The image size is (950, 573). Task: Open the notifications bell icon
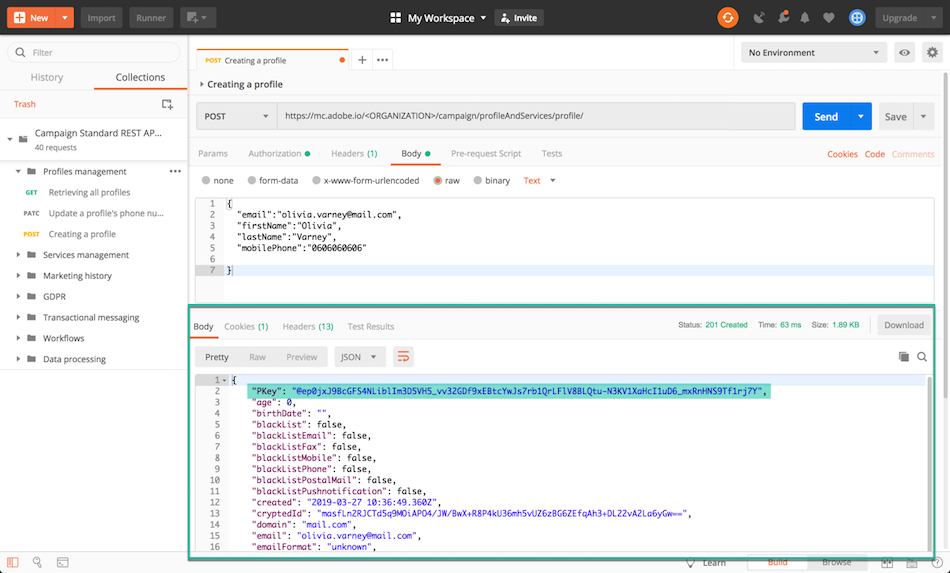[805, 17]
